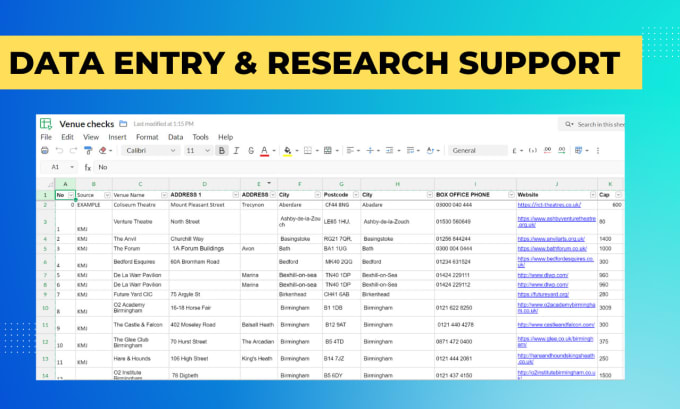Apply the red text color A button

click(x=264, y=151)
